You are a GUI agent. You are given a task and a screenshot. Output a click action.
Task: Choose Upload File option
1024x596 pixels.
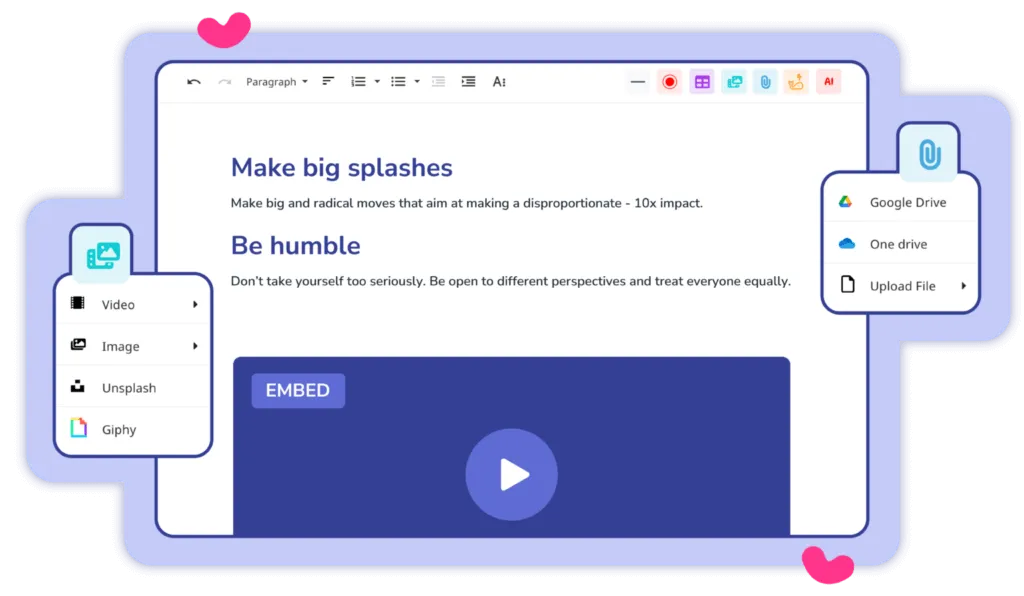(x=901, y=286)
